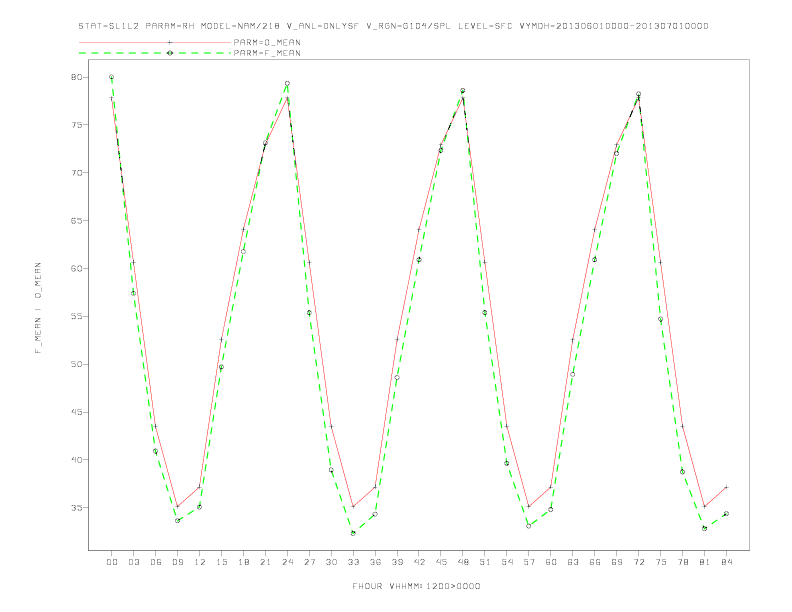Click the x-axis forecast hour label 54
Image resolution: width=792 pixels, height=612 pixels.
(x=507, y=562)
